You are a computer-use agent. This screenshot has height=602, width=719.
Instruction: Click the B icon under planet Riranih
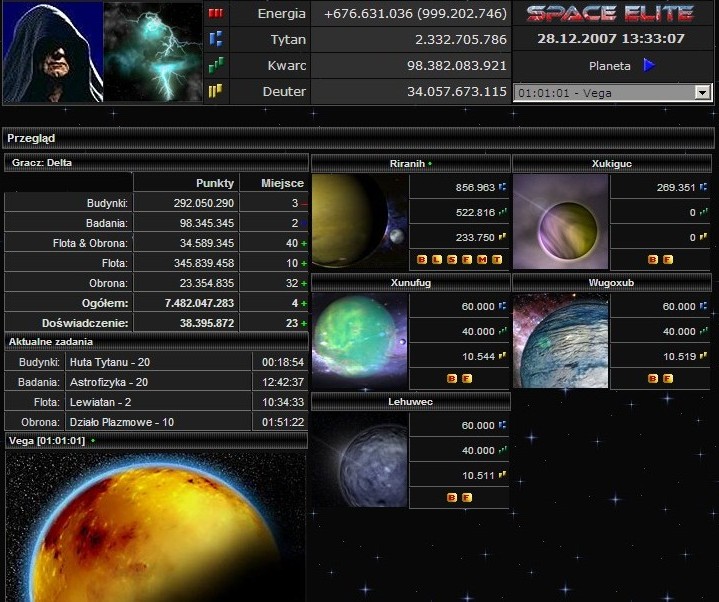pyautogui.click(x=422, y=259)
